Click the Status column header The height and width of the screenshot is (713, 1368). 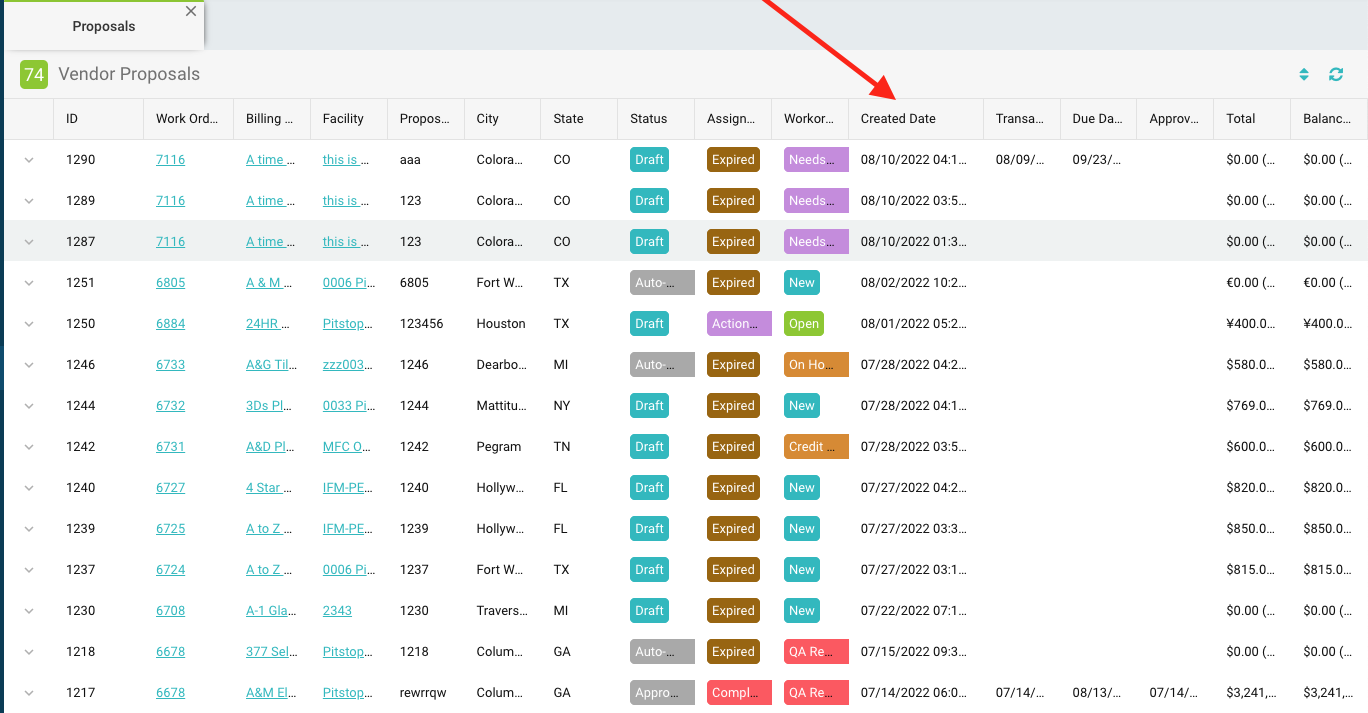[x=648, y=119]
